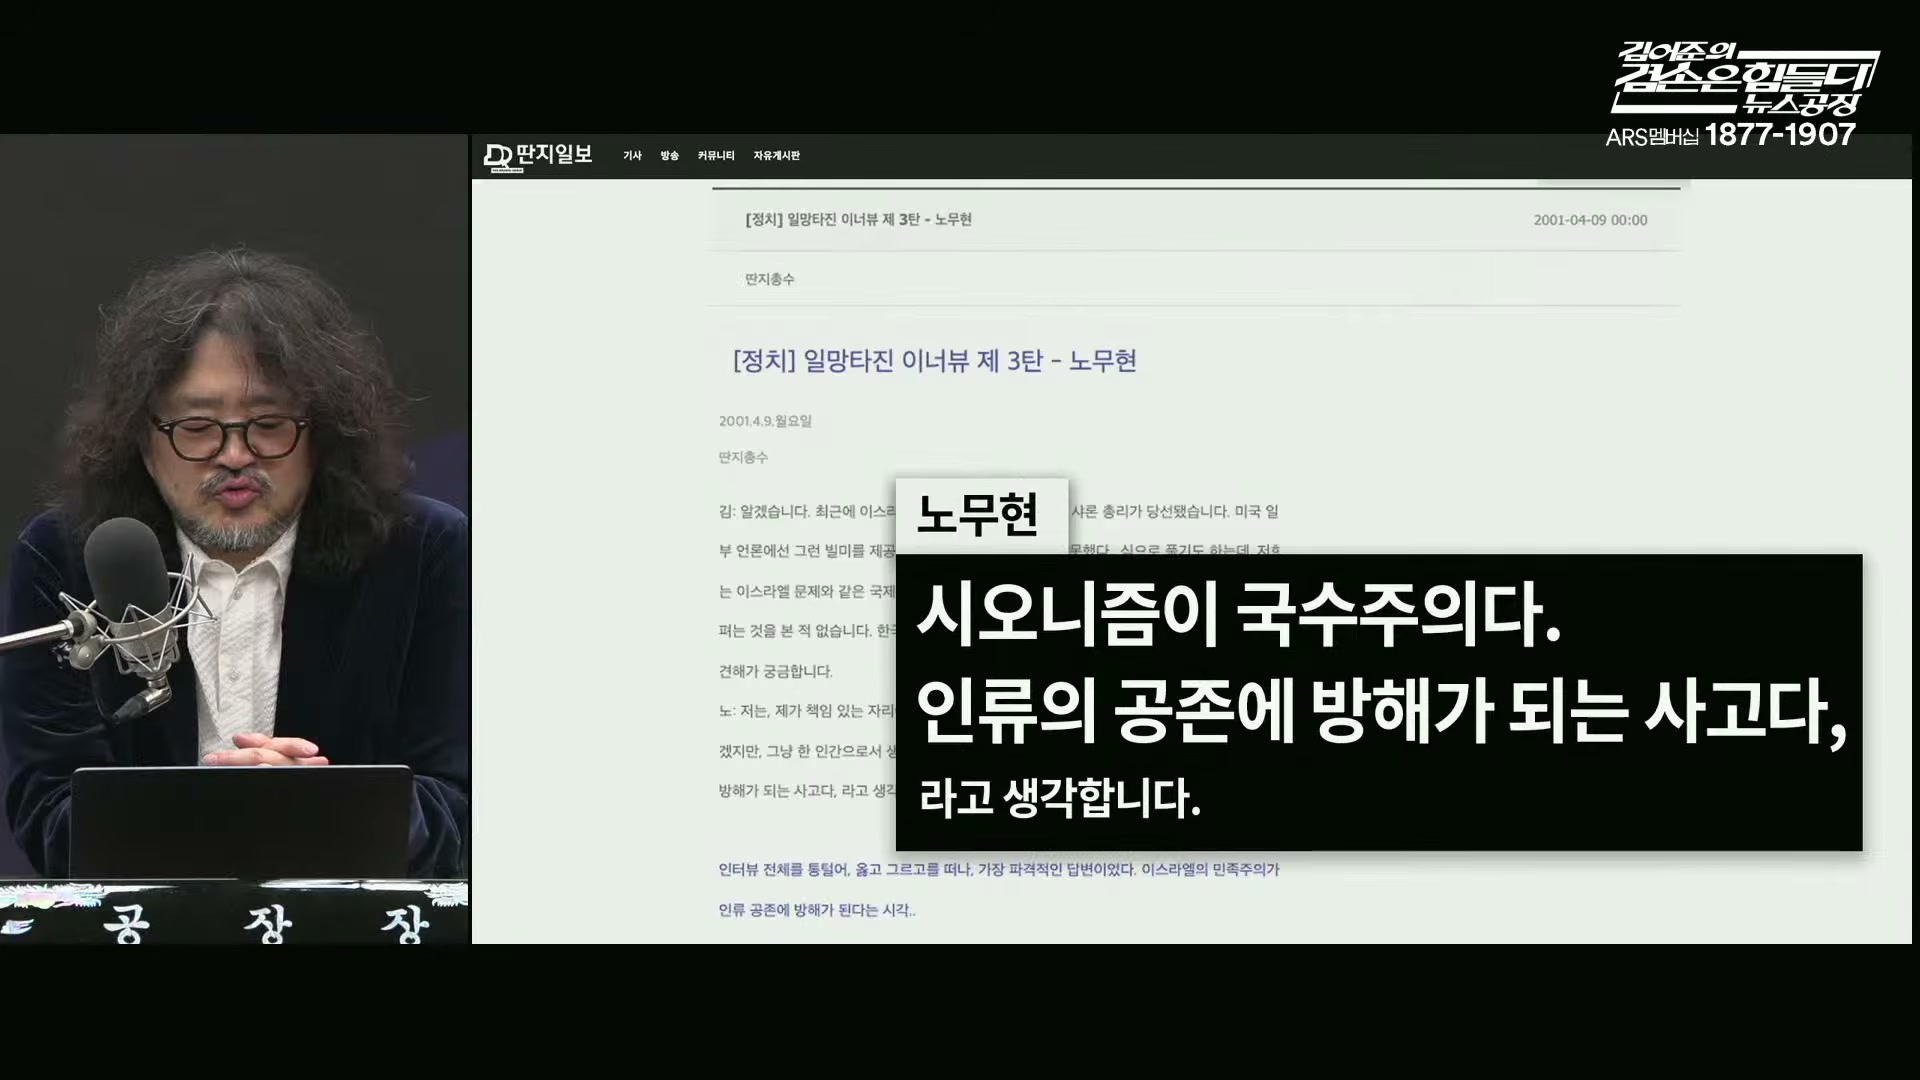Viewport: 1920px width, 1080px height.
Task: Click the host's black laptop
Action: coord(240,820)
